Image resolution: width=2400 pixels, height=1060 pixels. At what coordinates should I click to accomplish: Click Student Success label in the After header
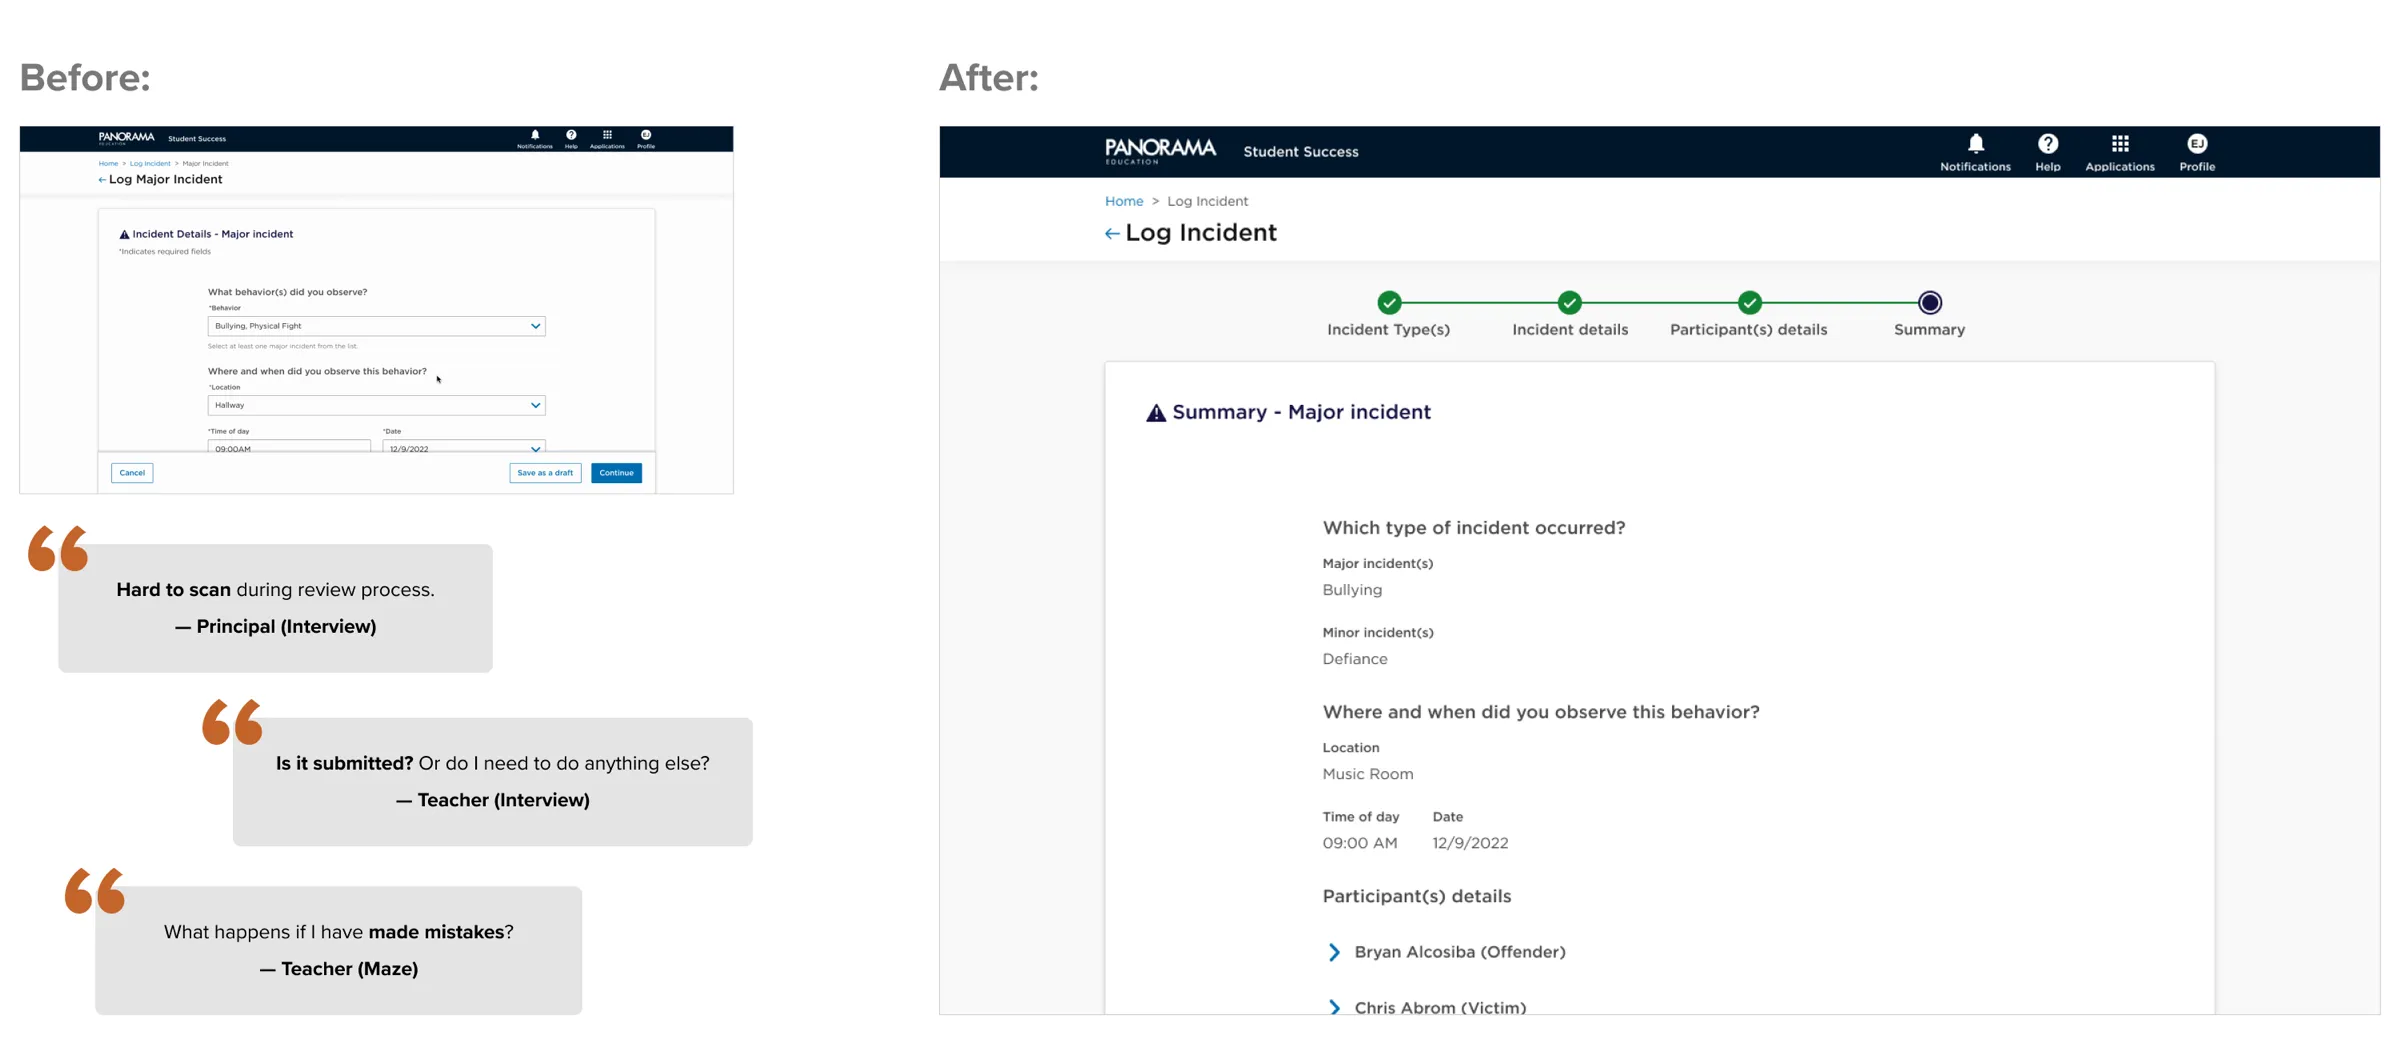pyautogui.click(x=1301, y=152)
